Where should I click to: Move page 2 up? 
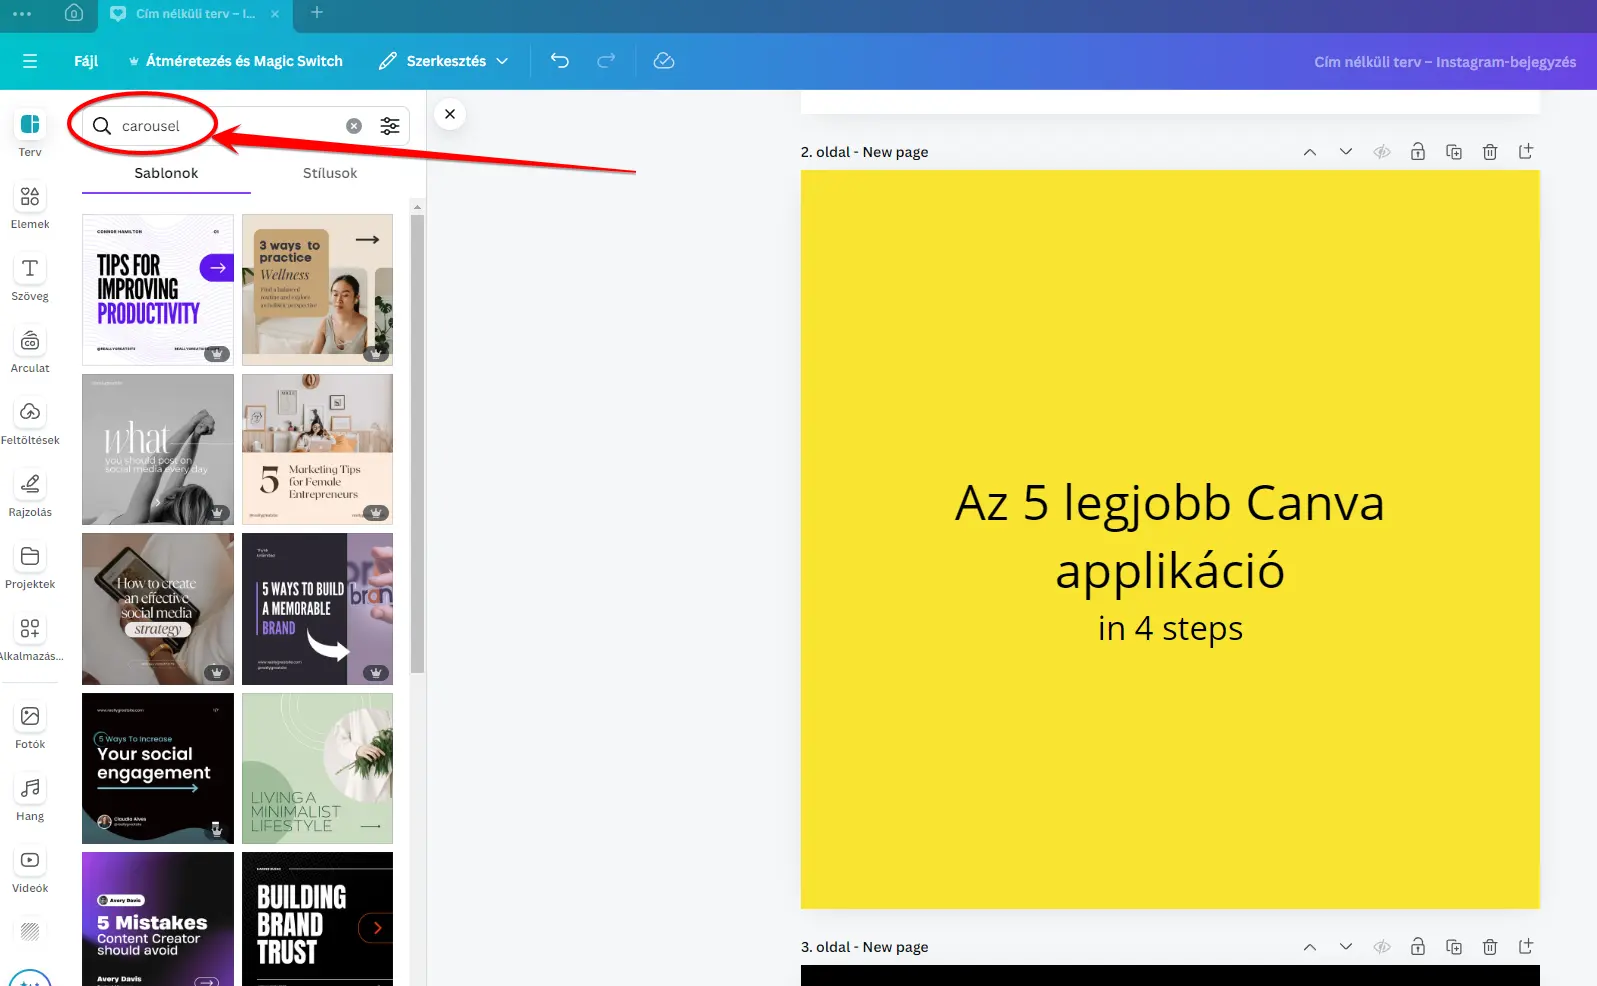click(1310, 152)
